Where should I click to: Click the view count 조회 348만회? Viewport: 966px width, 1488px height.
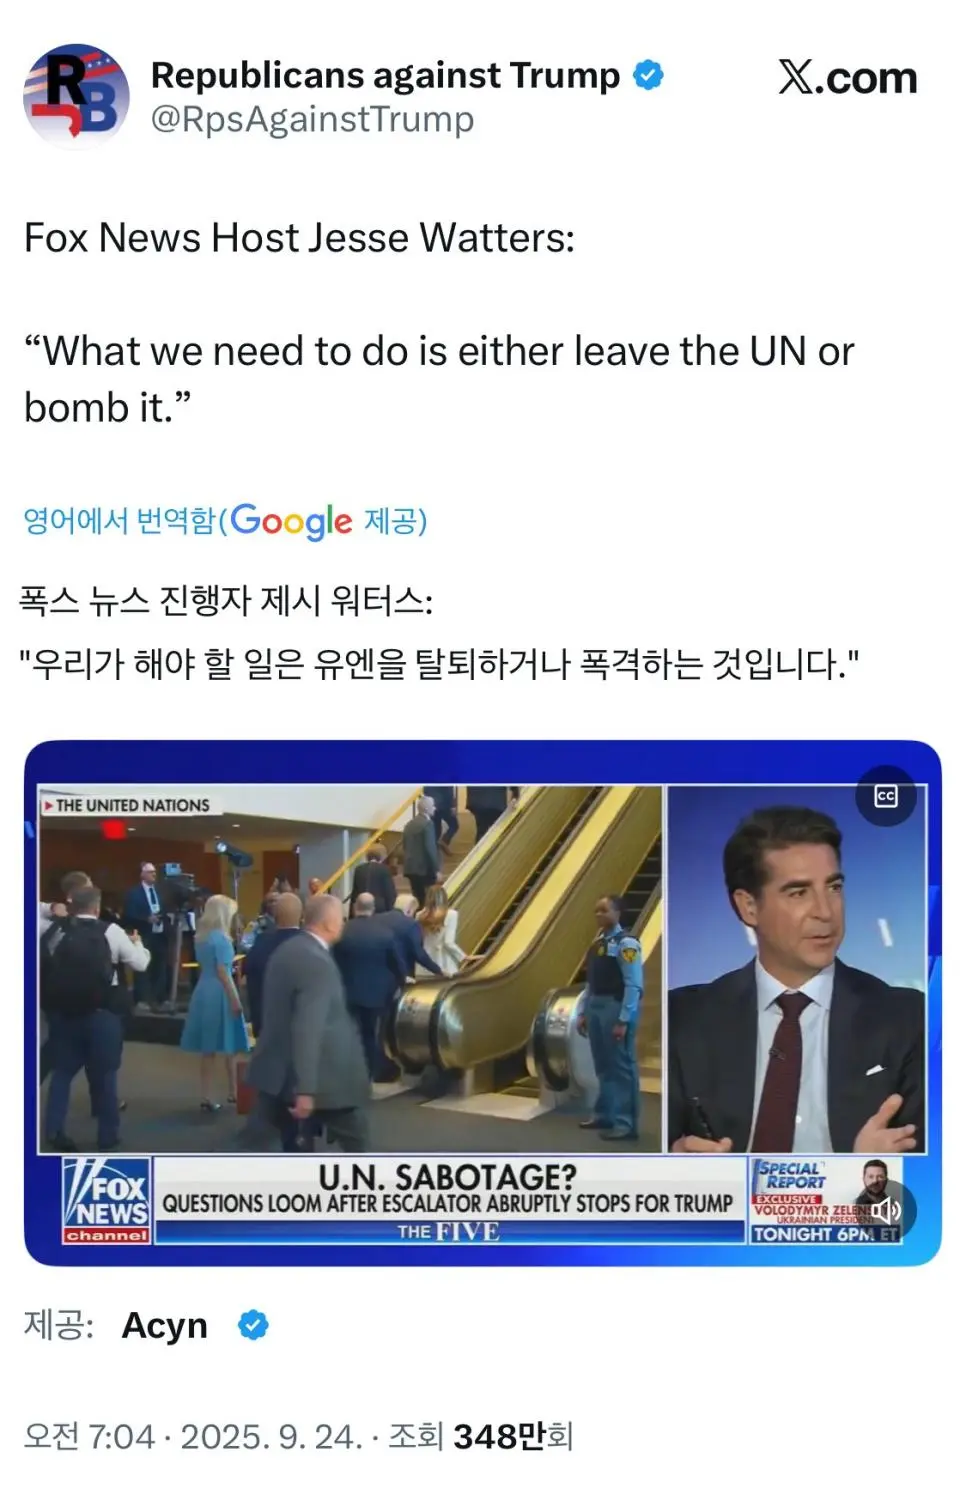480,1436
